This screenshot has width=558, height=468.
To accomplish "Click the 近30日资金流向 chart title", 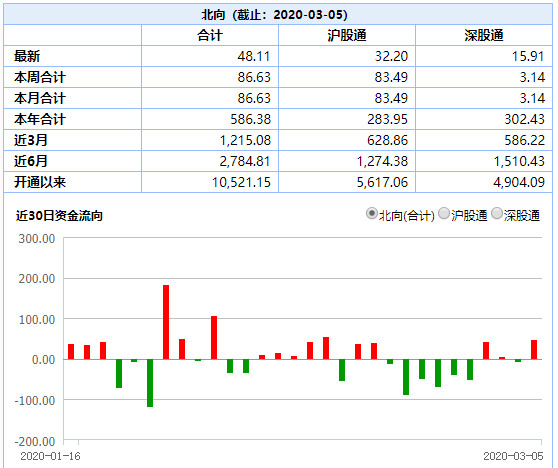I will [x=59, y=215].
